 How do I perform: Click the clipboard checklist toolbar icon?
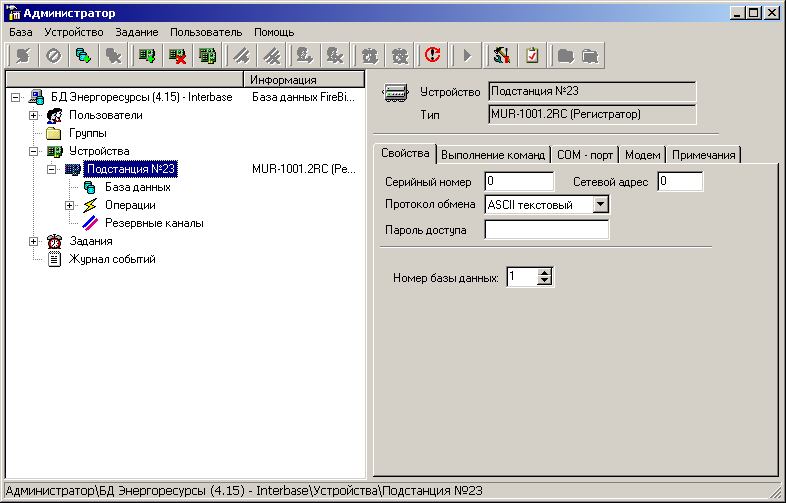532,55
